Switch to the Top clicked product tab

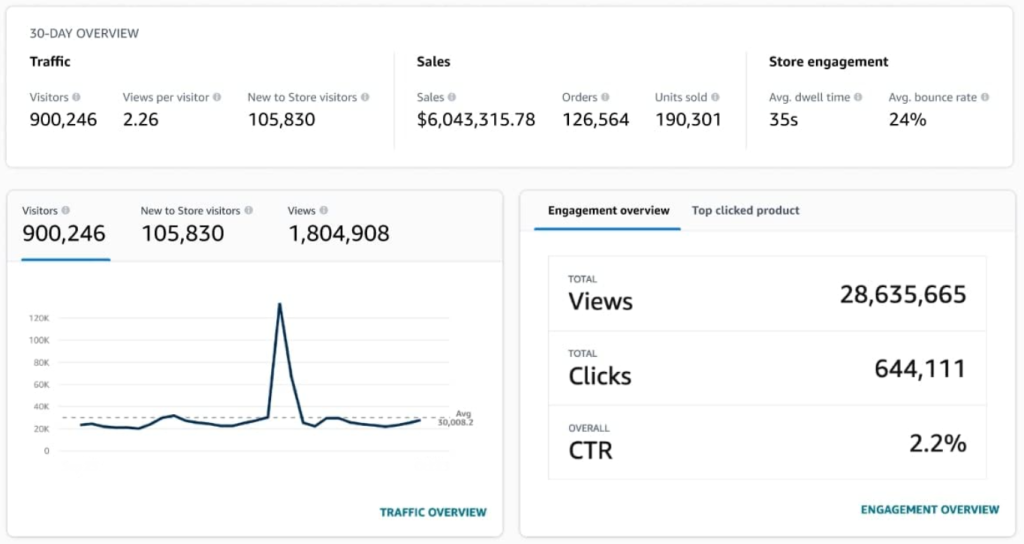745,211
